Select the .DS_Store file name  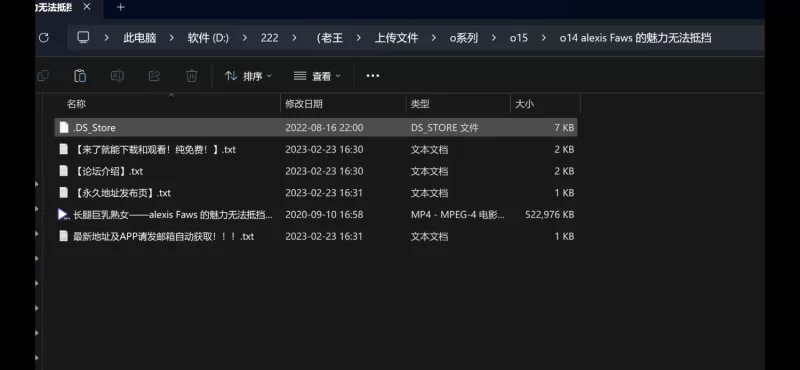click(94, 128)
